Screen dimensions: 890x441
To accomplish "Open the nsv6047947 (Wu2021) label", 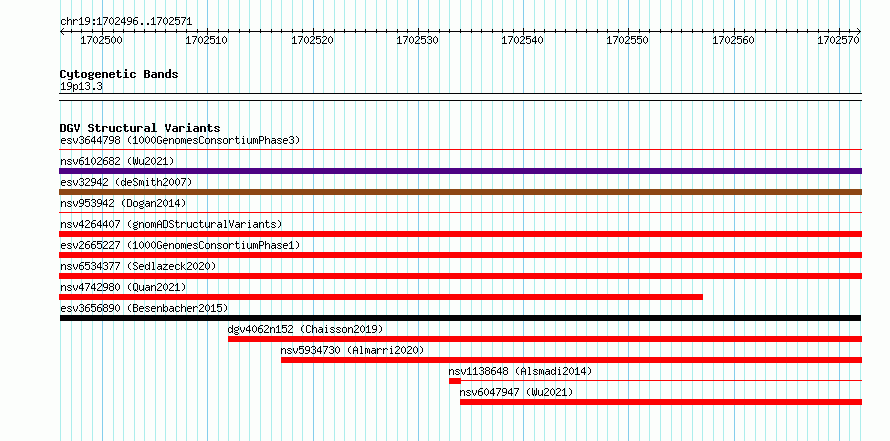I will tap(516, 392).
